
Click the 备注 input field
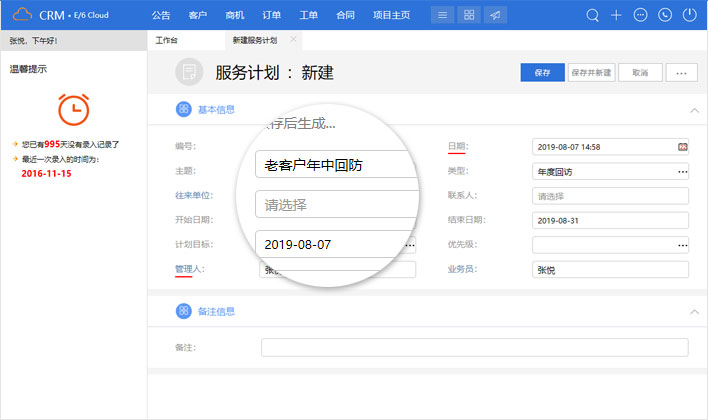474,347
